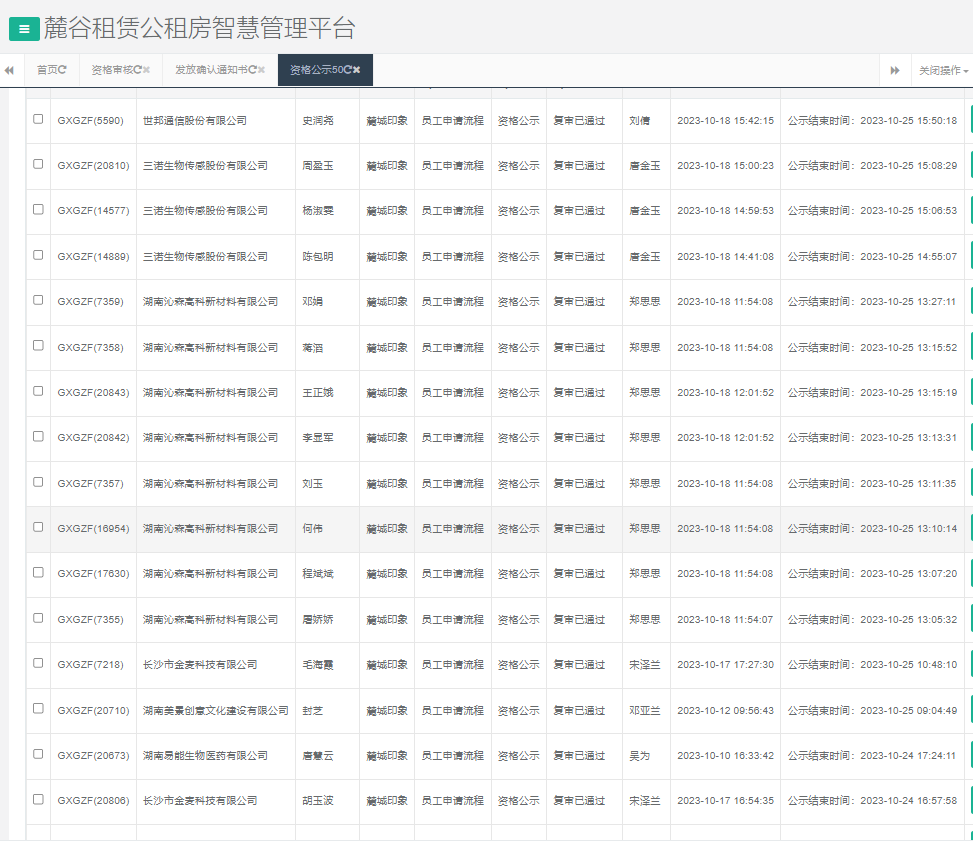Click the green action button on 史润尧's row
The image size is (973, 844).
[969, 120]
